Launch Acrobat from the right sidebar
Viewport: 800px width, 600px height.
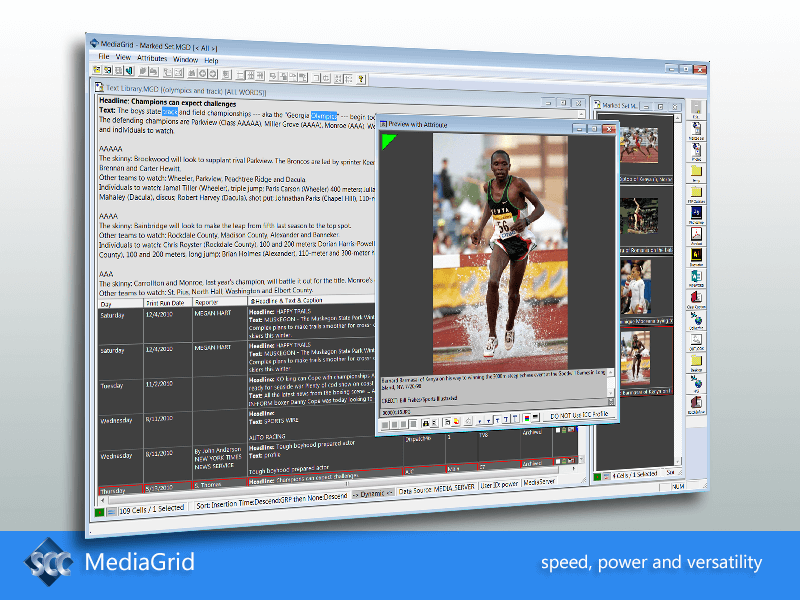(696, 234)
